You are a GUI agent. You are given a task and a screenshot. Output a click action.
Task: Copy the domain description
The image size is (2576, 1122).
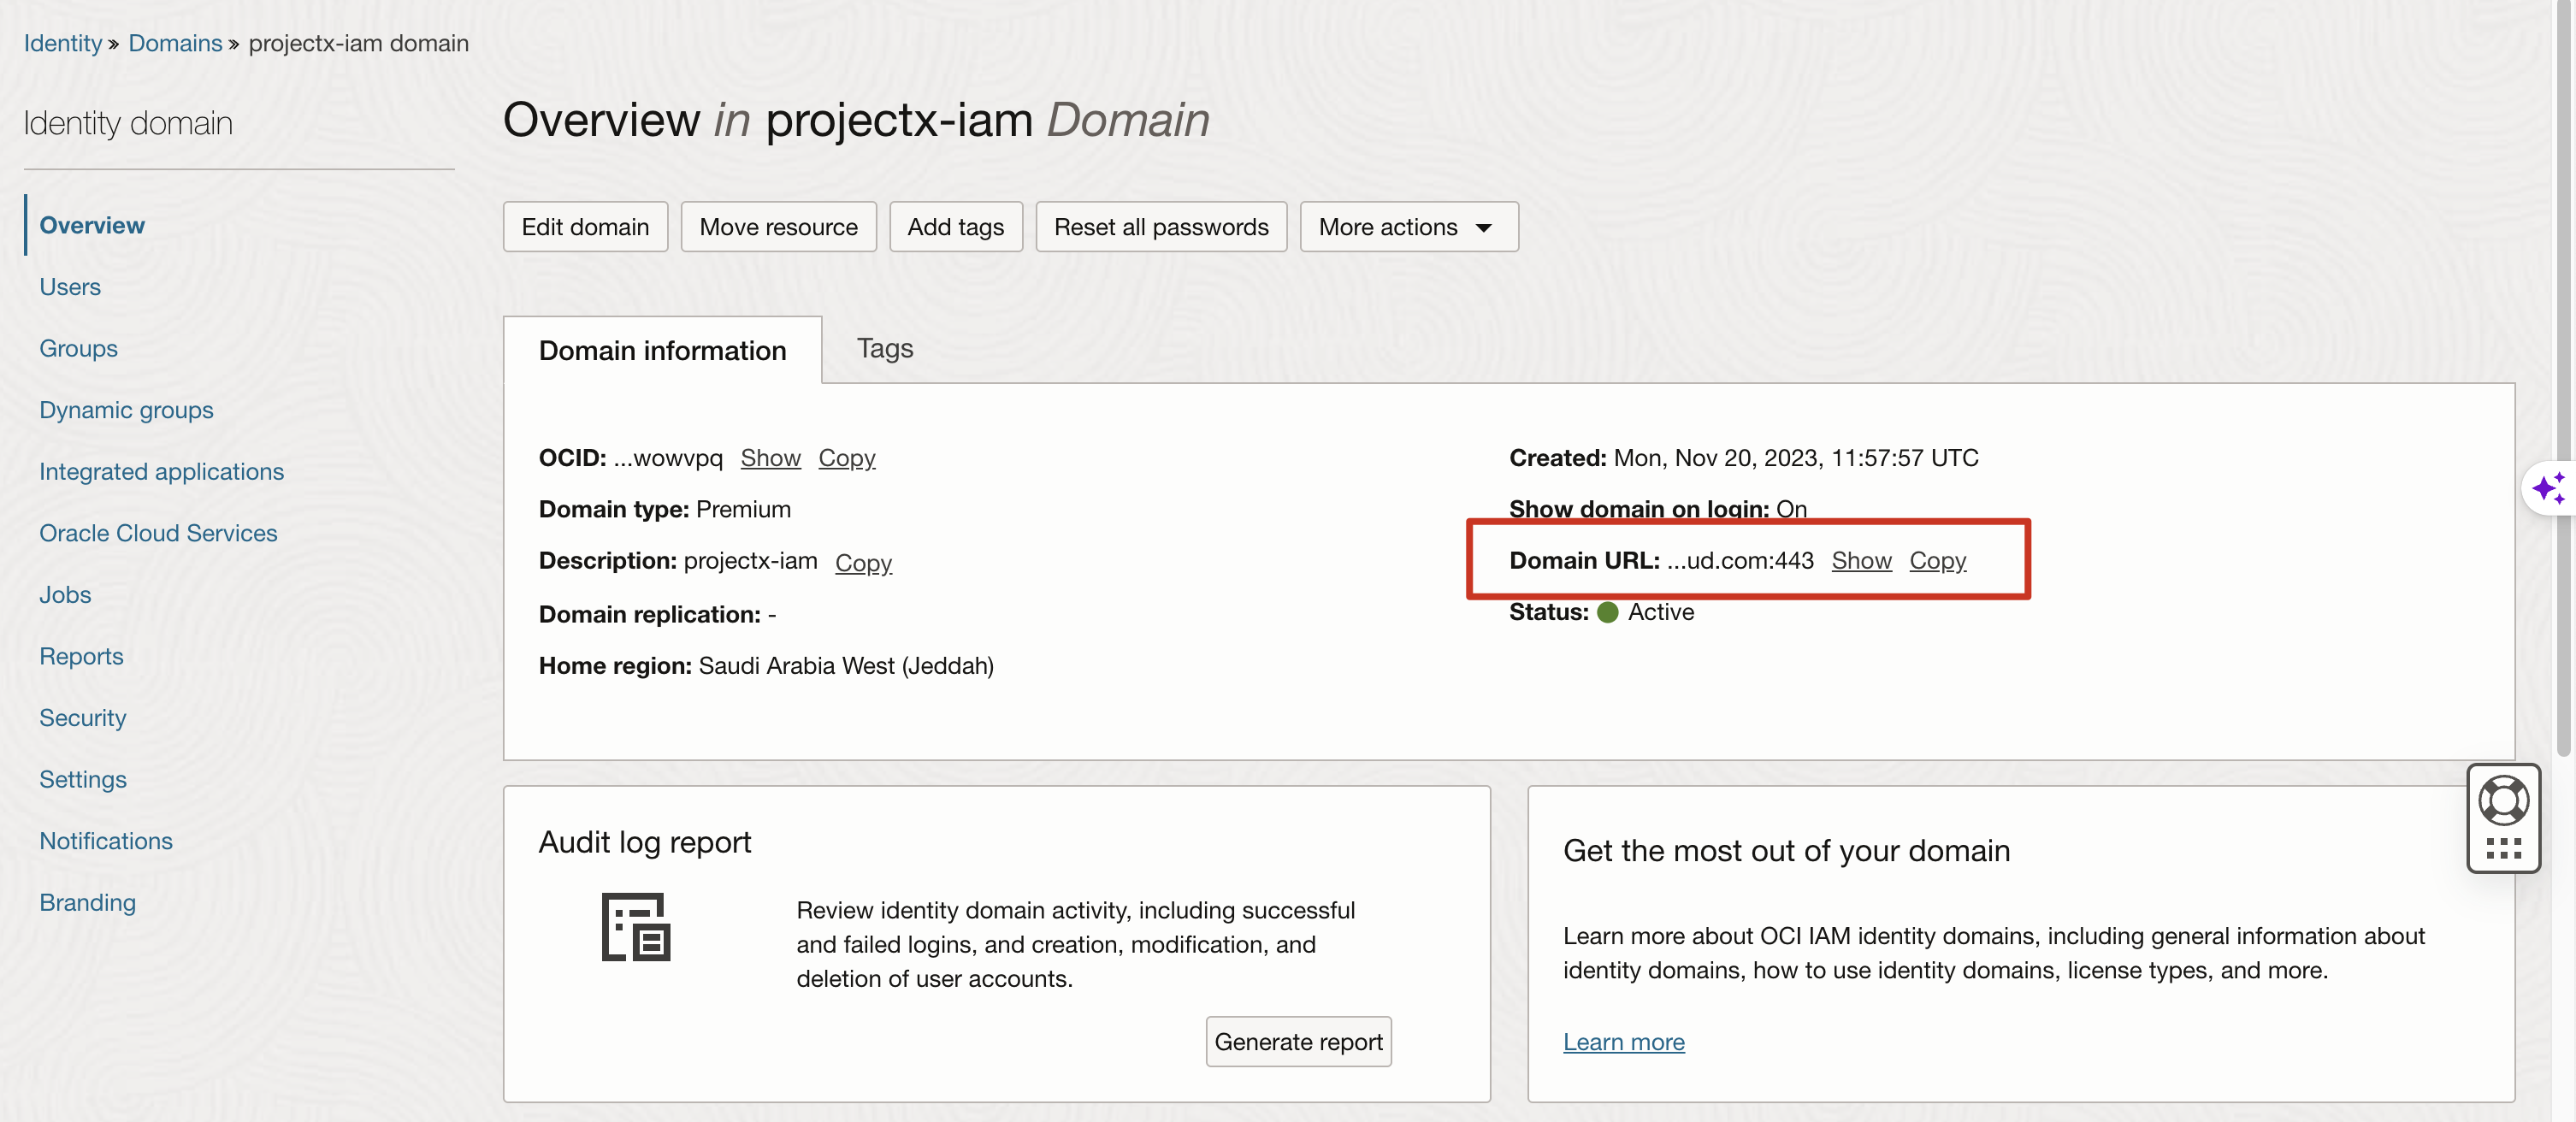863,563
